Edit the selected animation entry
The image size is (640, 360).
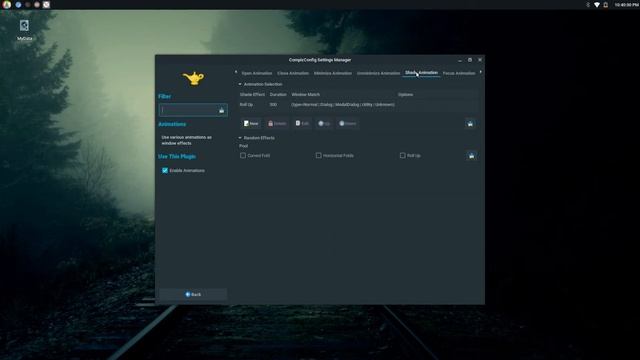coord(302,123)
